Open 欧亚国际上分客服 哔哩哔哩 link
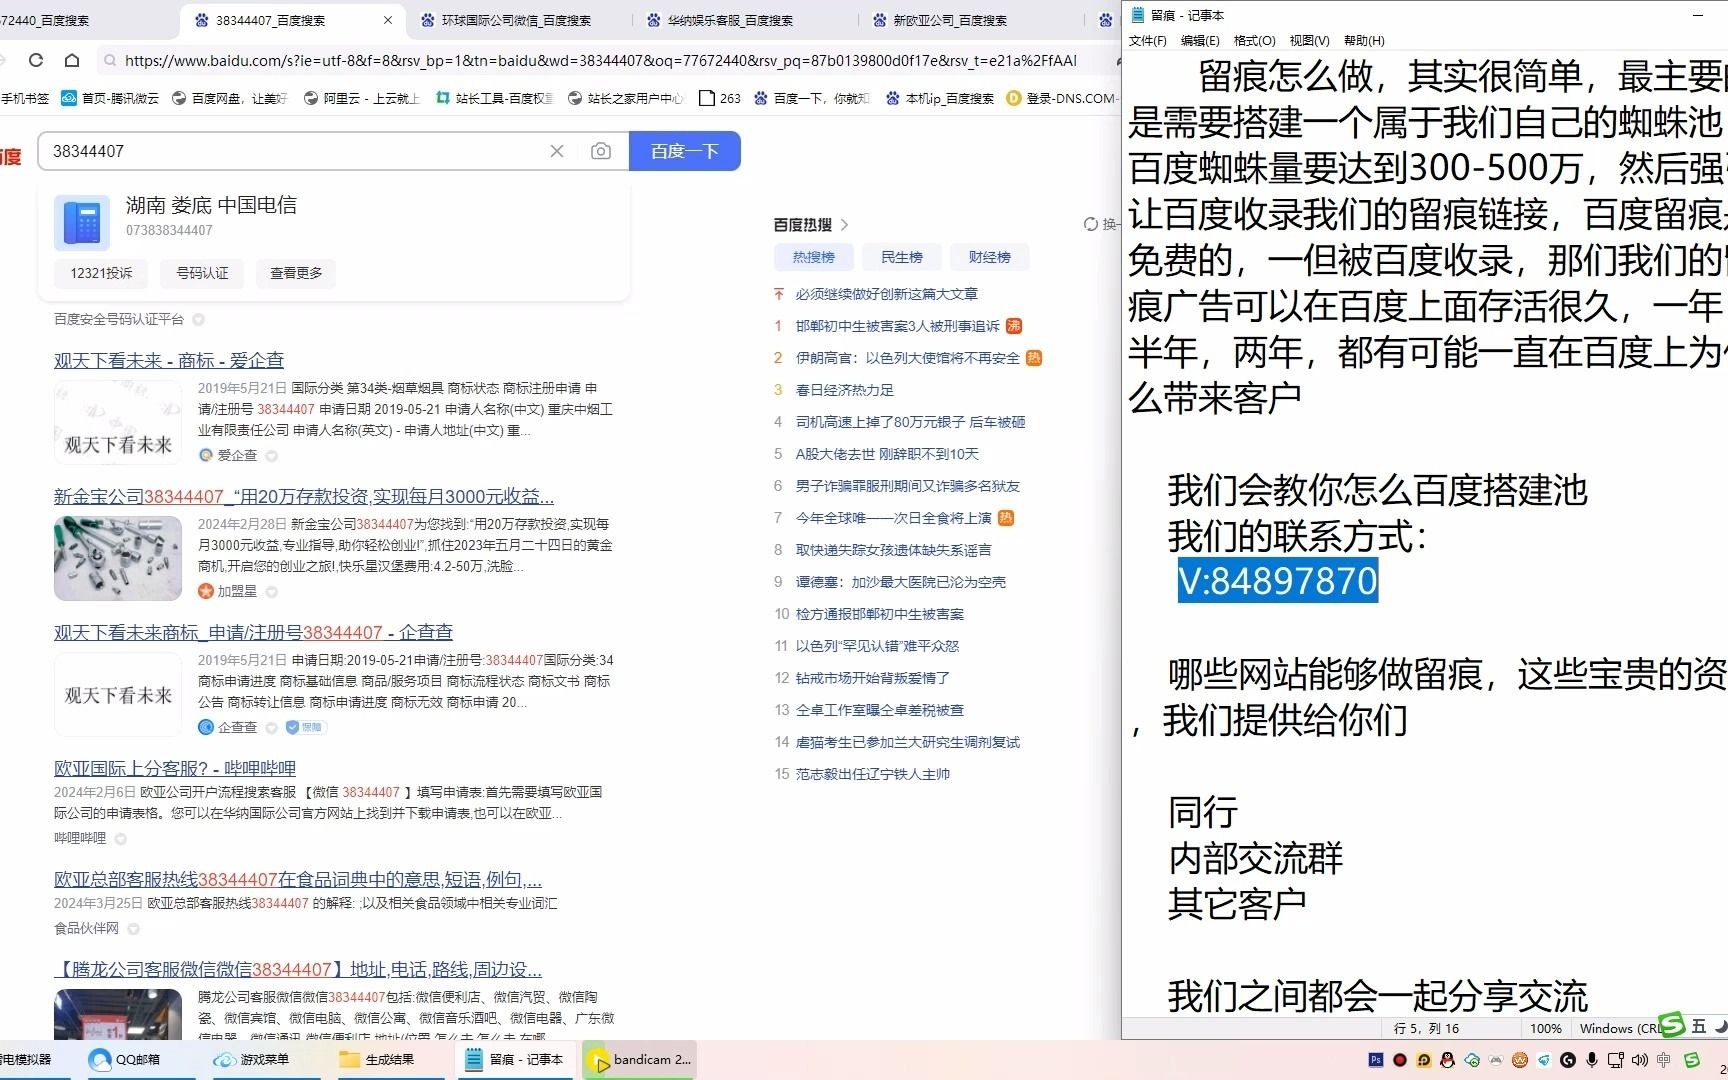The height and width of the screenshot is (1080, 1728). (x=175, y=768)
